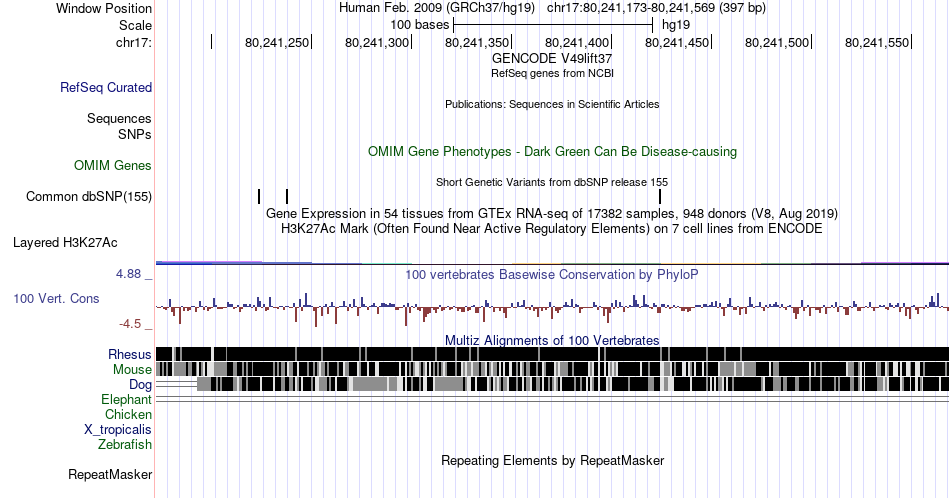The height and width of the screenshot is (498, 950).
Task: Select the Chicken alignment label
Action: point(128,414)
